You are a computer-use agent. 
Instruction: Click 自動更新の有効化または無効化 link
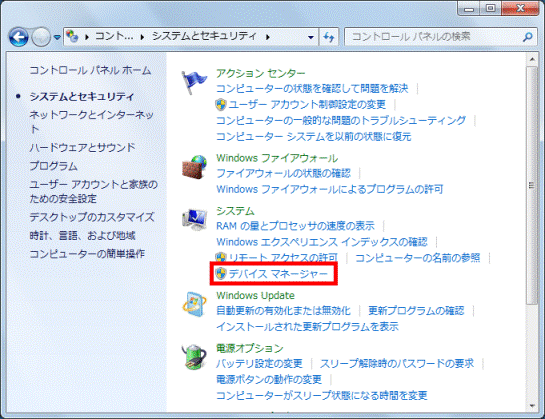click(x=283, y=310)
